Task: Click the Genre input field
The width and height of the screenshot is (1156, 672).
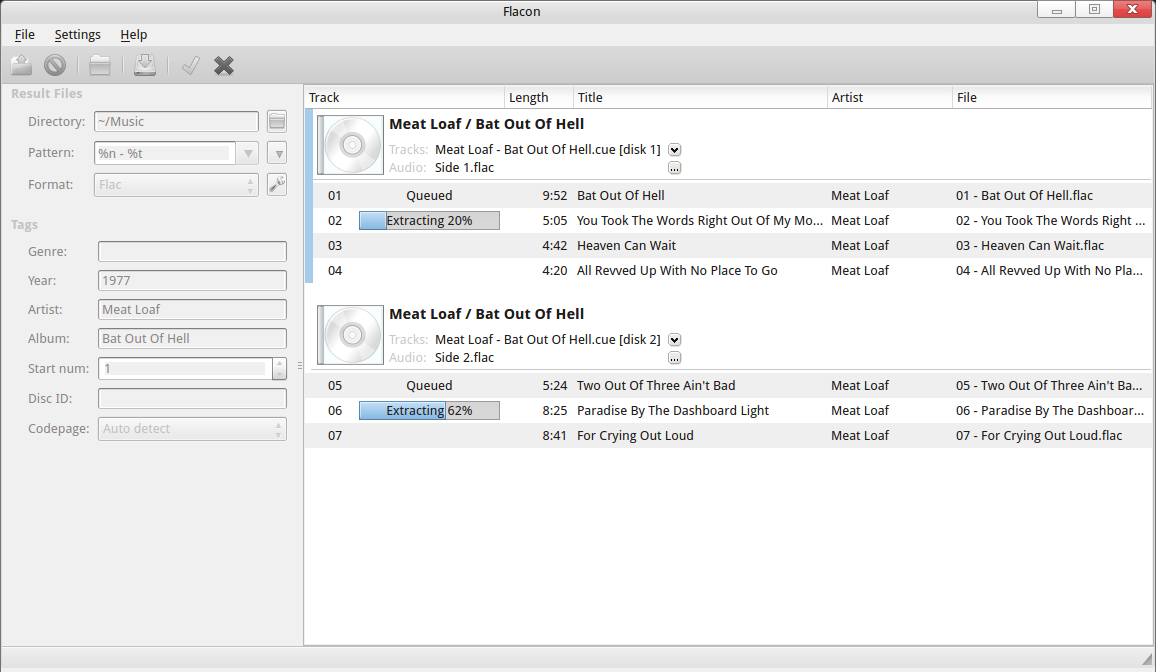Action: pos(192,251)
